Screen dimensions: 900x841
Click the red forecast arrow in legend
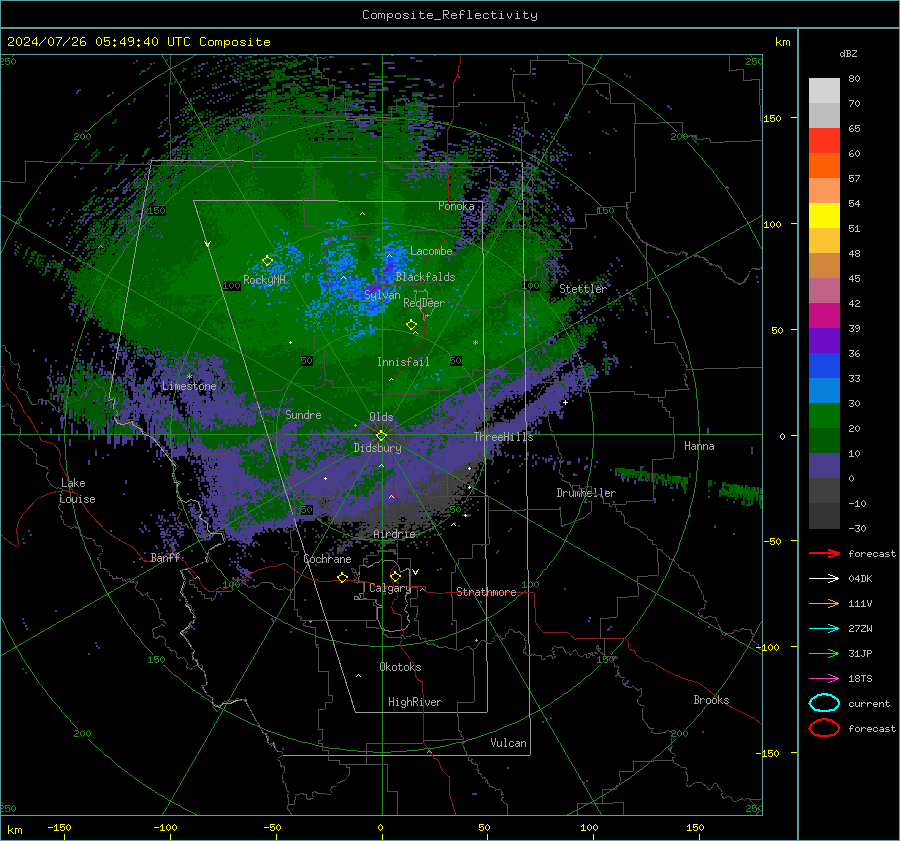(x=824, y=553)
